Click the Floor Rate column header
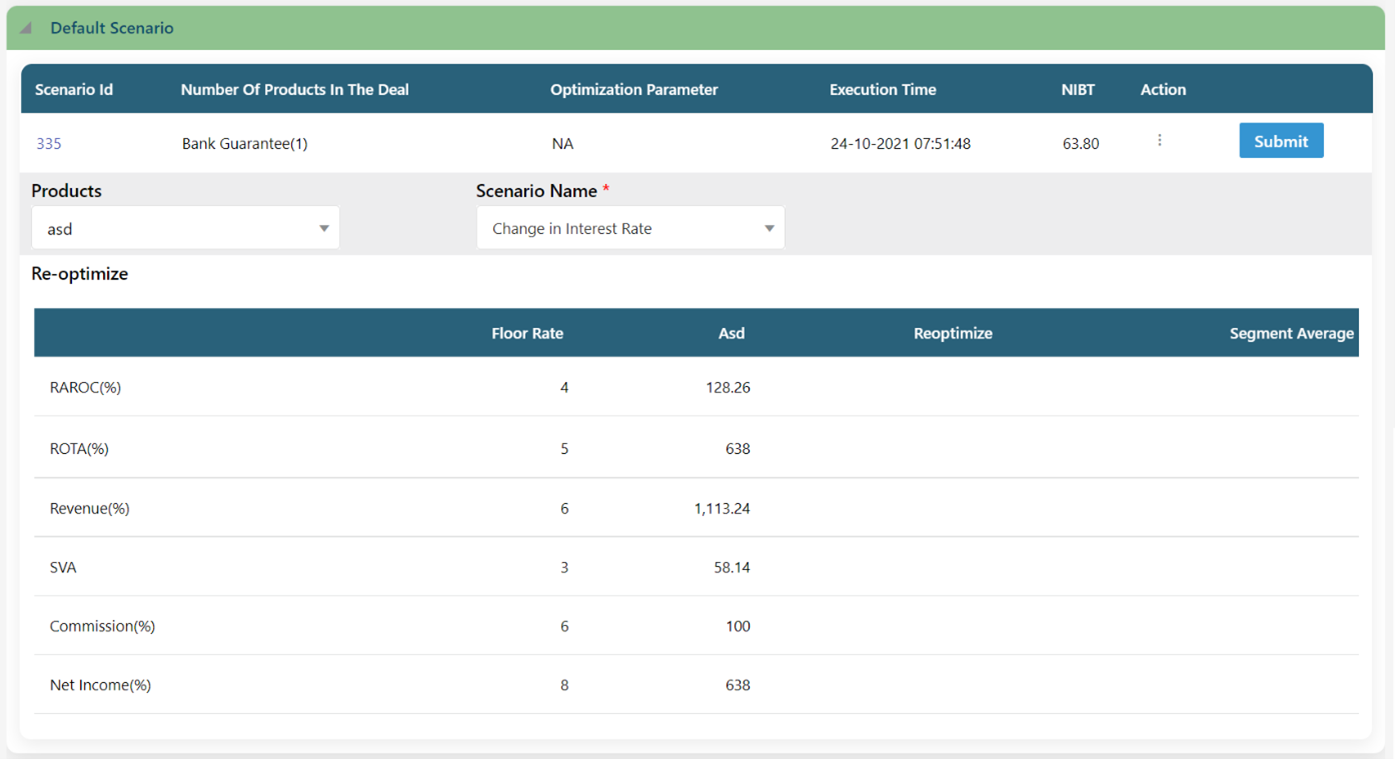This screenshot has width=1395, height=759. pos(527,333)
